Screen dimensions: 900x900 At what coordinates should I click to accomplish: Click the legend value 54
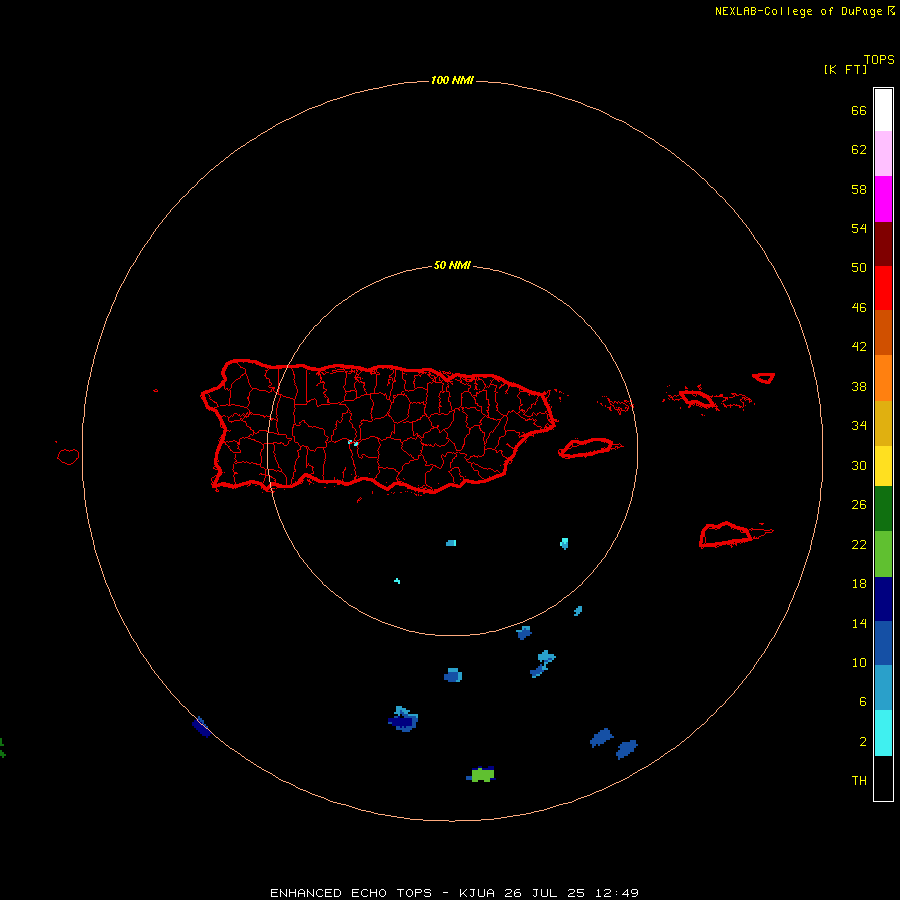point(859,228)
